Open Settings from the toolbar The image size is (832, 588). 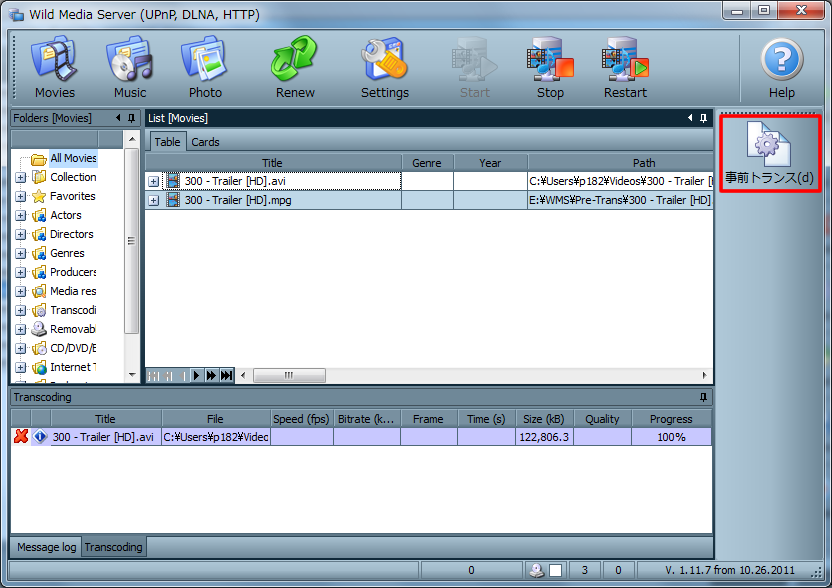click(x=385, y=67)
